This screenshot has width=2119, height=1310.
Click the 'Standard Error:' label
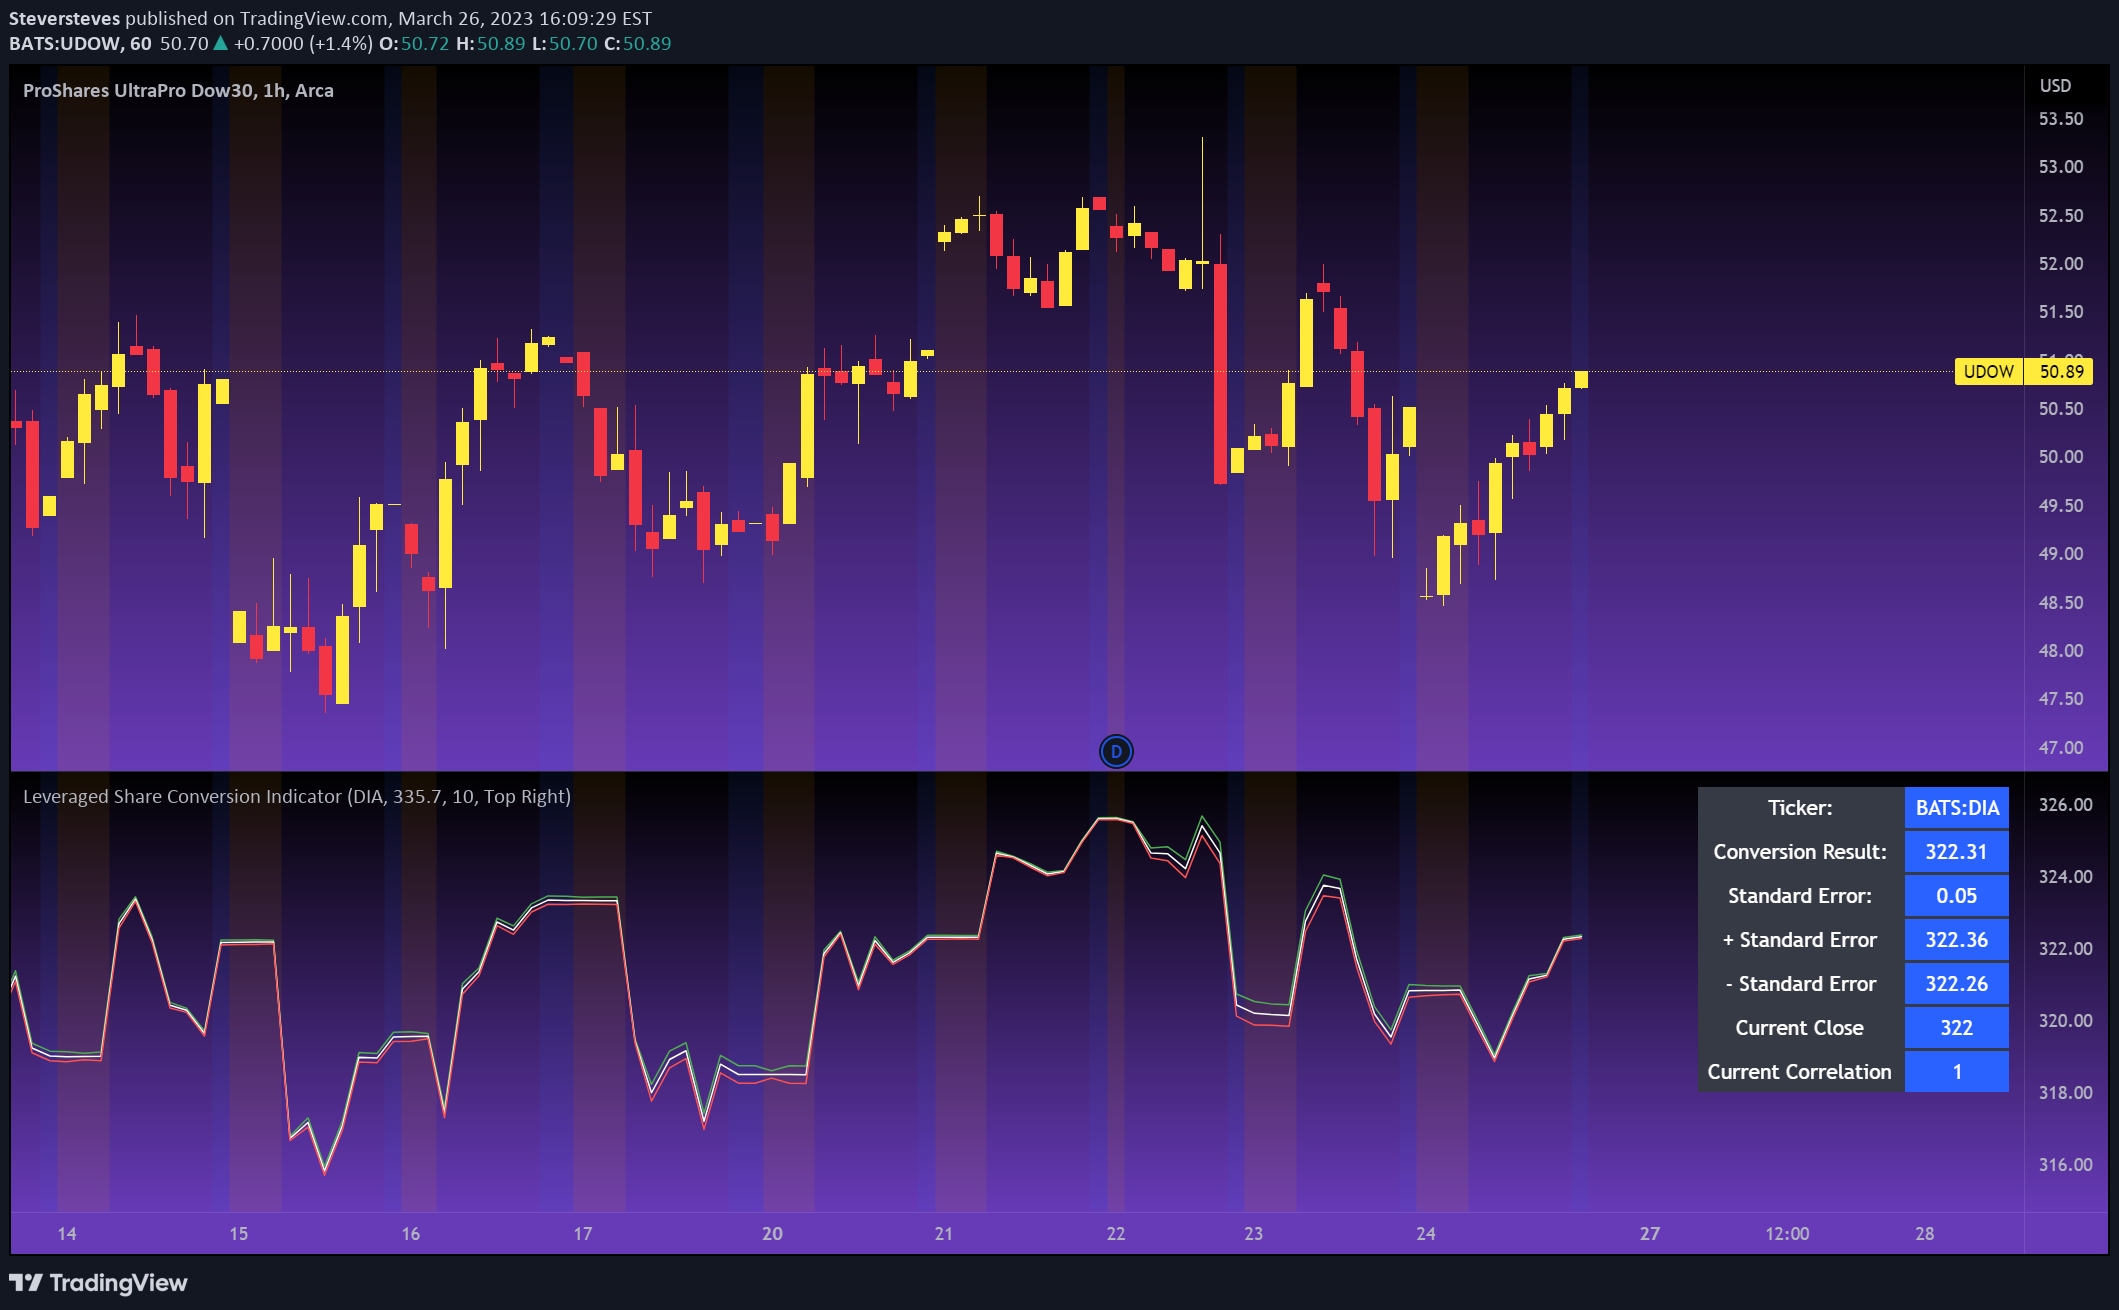(1800, 896)
